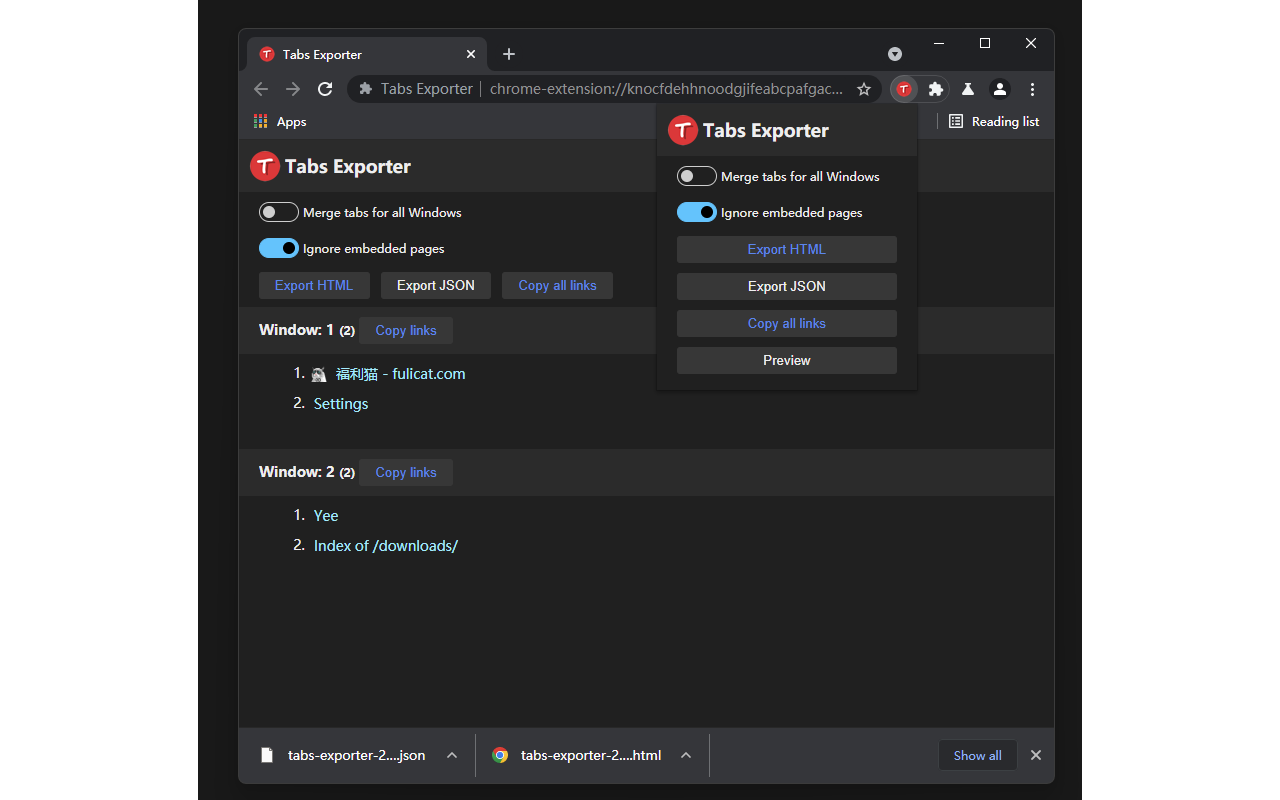The width and height of the screenshot is (1280, 800).
Task: Copy links for Window 2
Action: (x=406, y=472)
